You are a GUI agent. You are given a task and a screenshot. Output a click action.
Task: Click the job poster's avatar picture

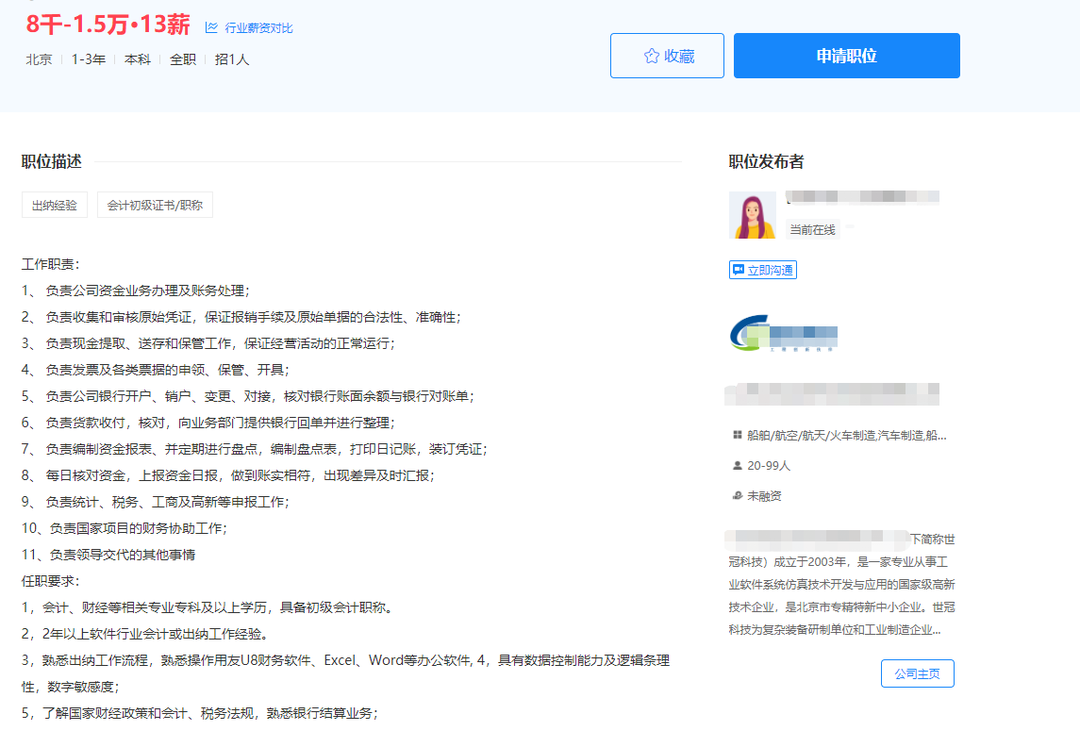pyautogui.click(x=752, y=215)
